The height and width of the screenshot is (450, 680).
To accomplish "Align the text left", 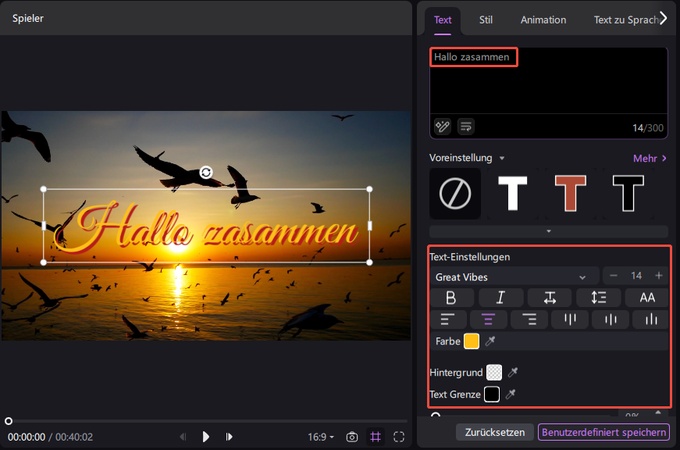I will [x=448, y=320].
